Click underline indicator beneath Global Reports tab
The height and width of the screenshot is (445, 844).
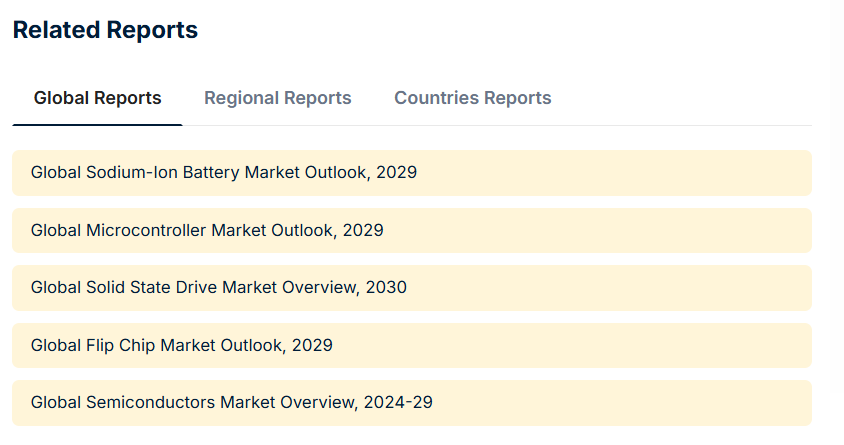pos(97,125)
